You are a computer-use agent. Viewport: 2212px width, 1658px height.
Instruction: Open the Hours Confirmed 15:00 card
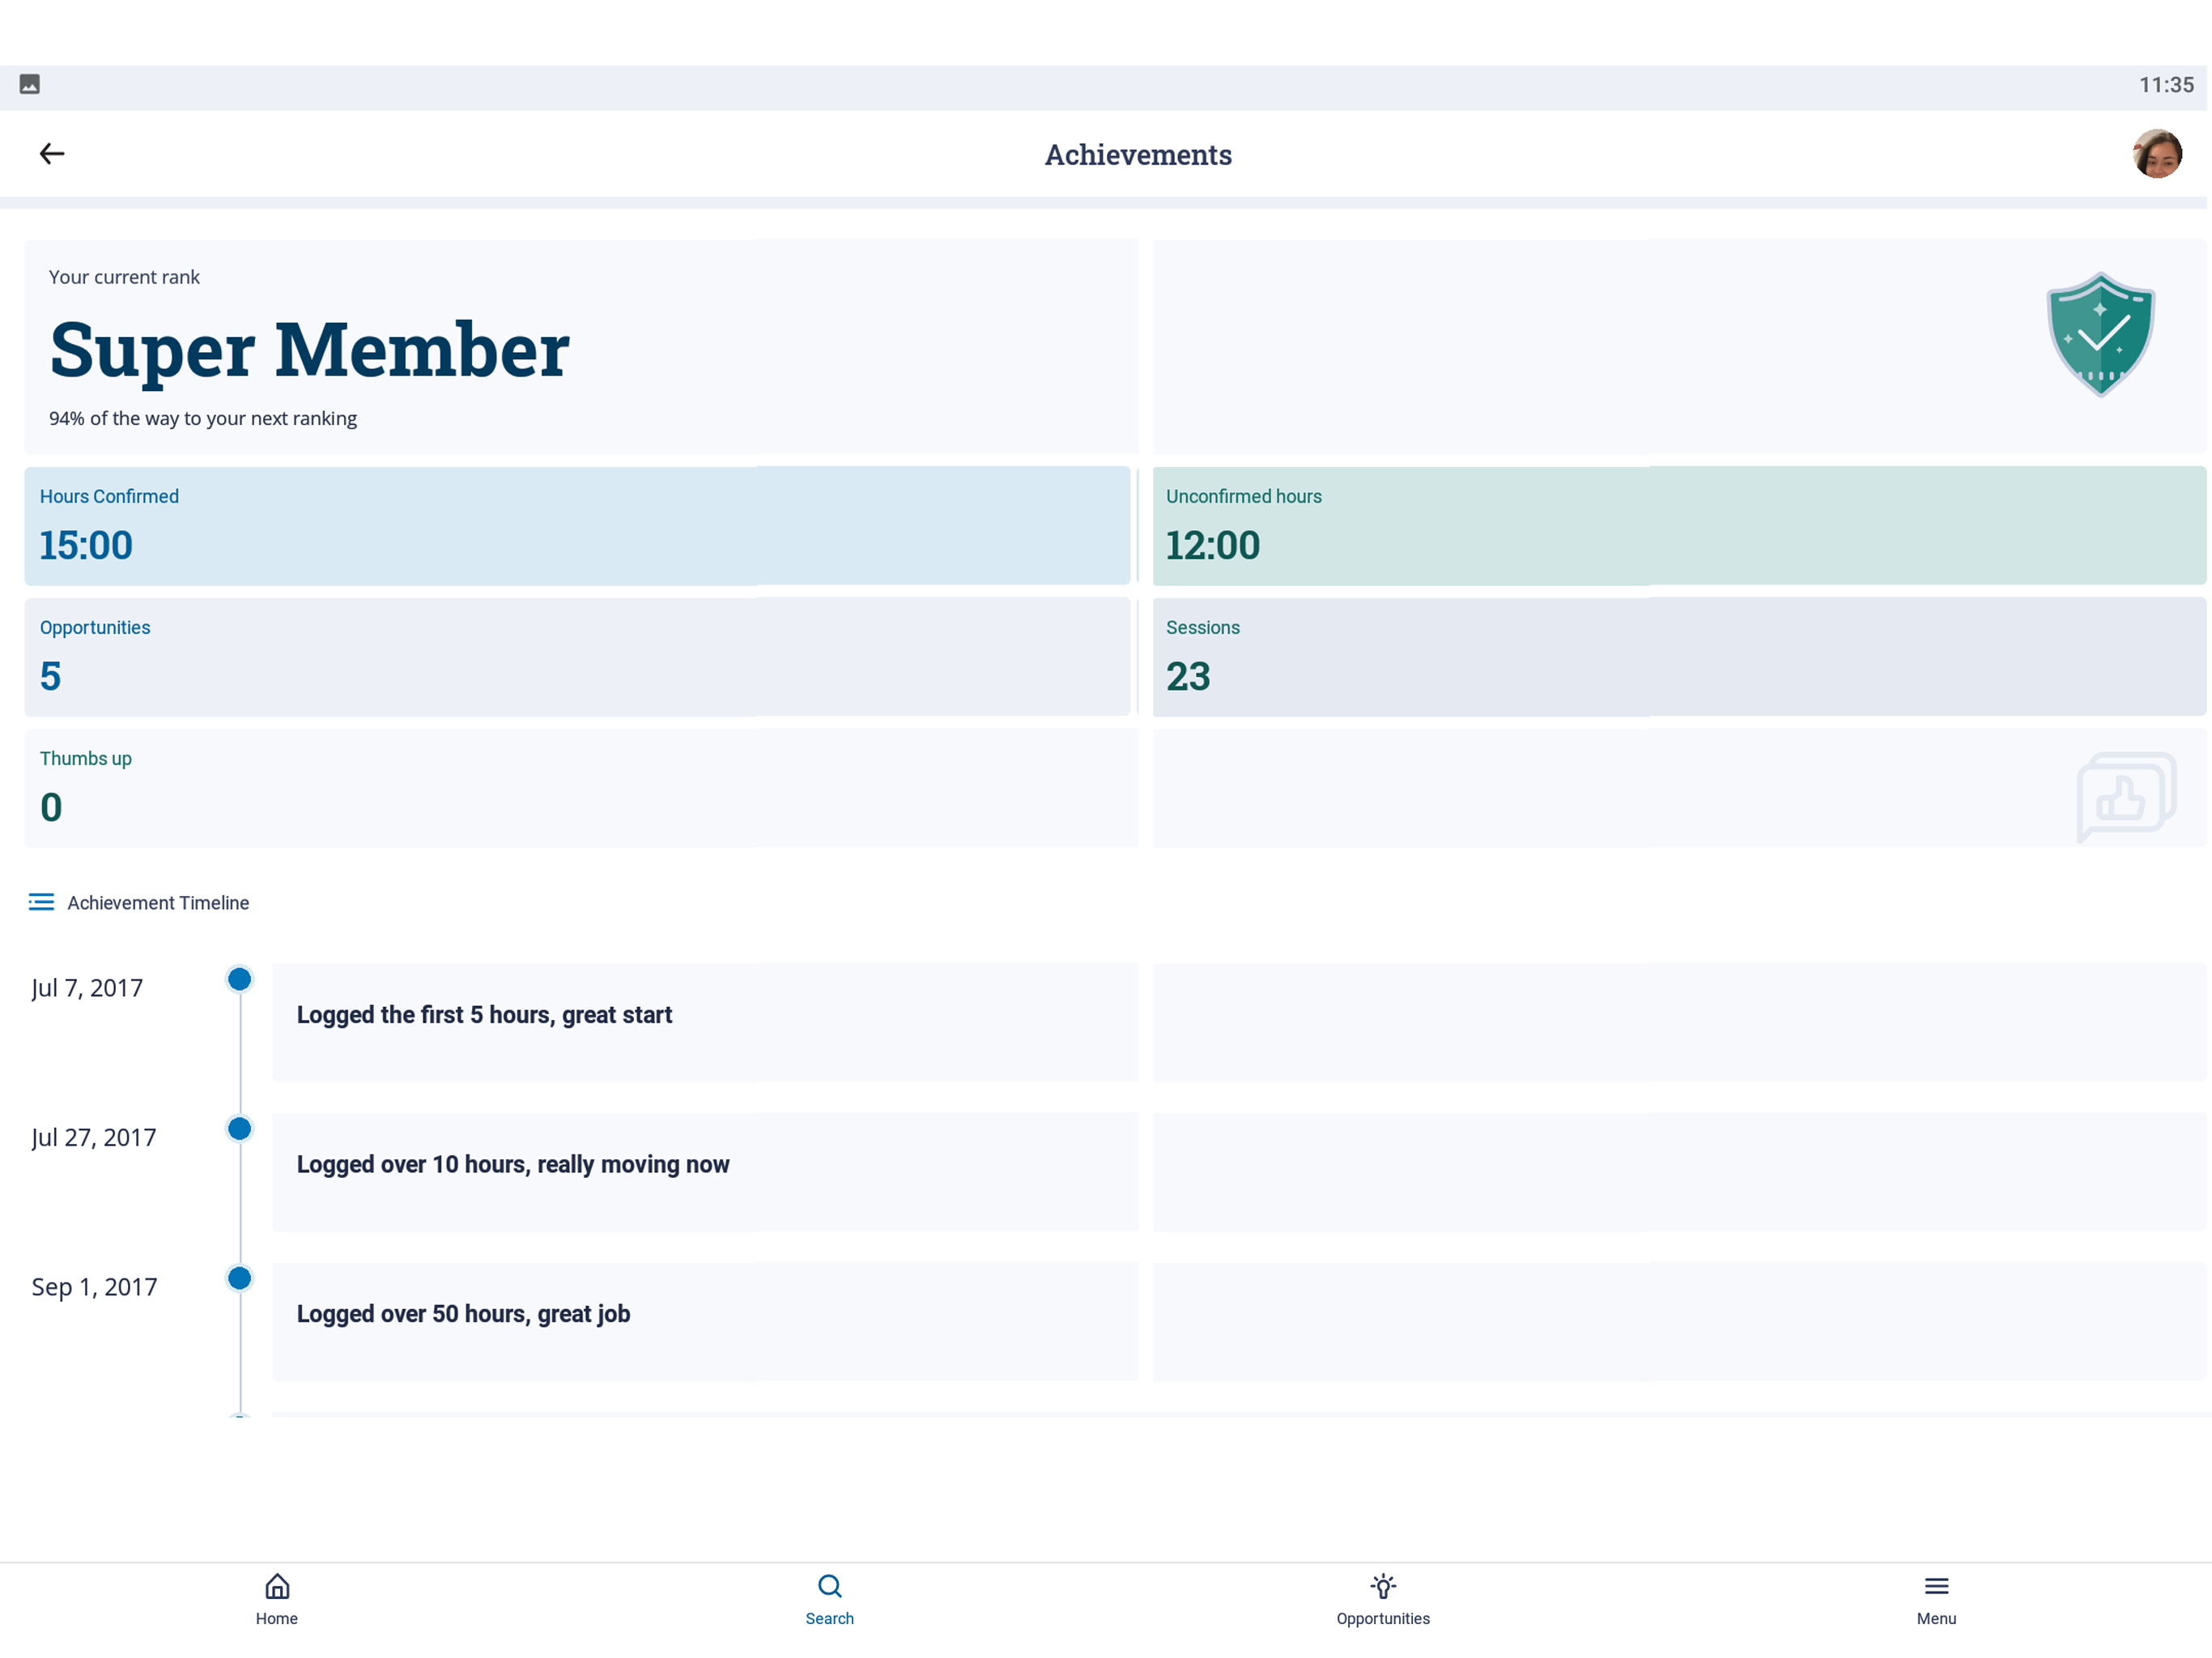click(577, 526)
